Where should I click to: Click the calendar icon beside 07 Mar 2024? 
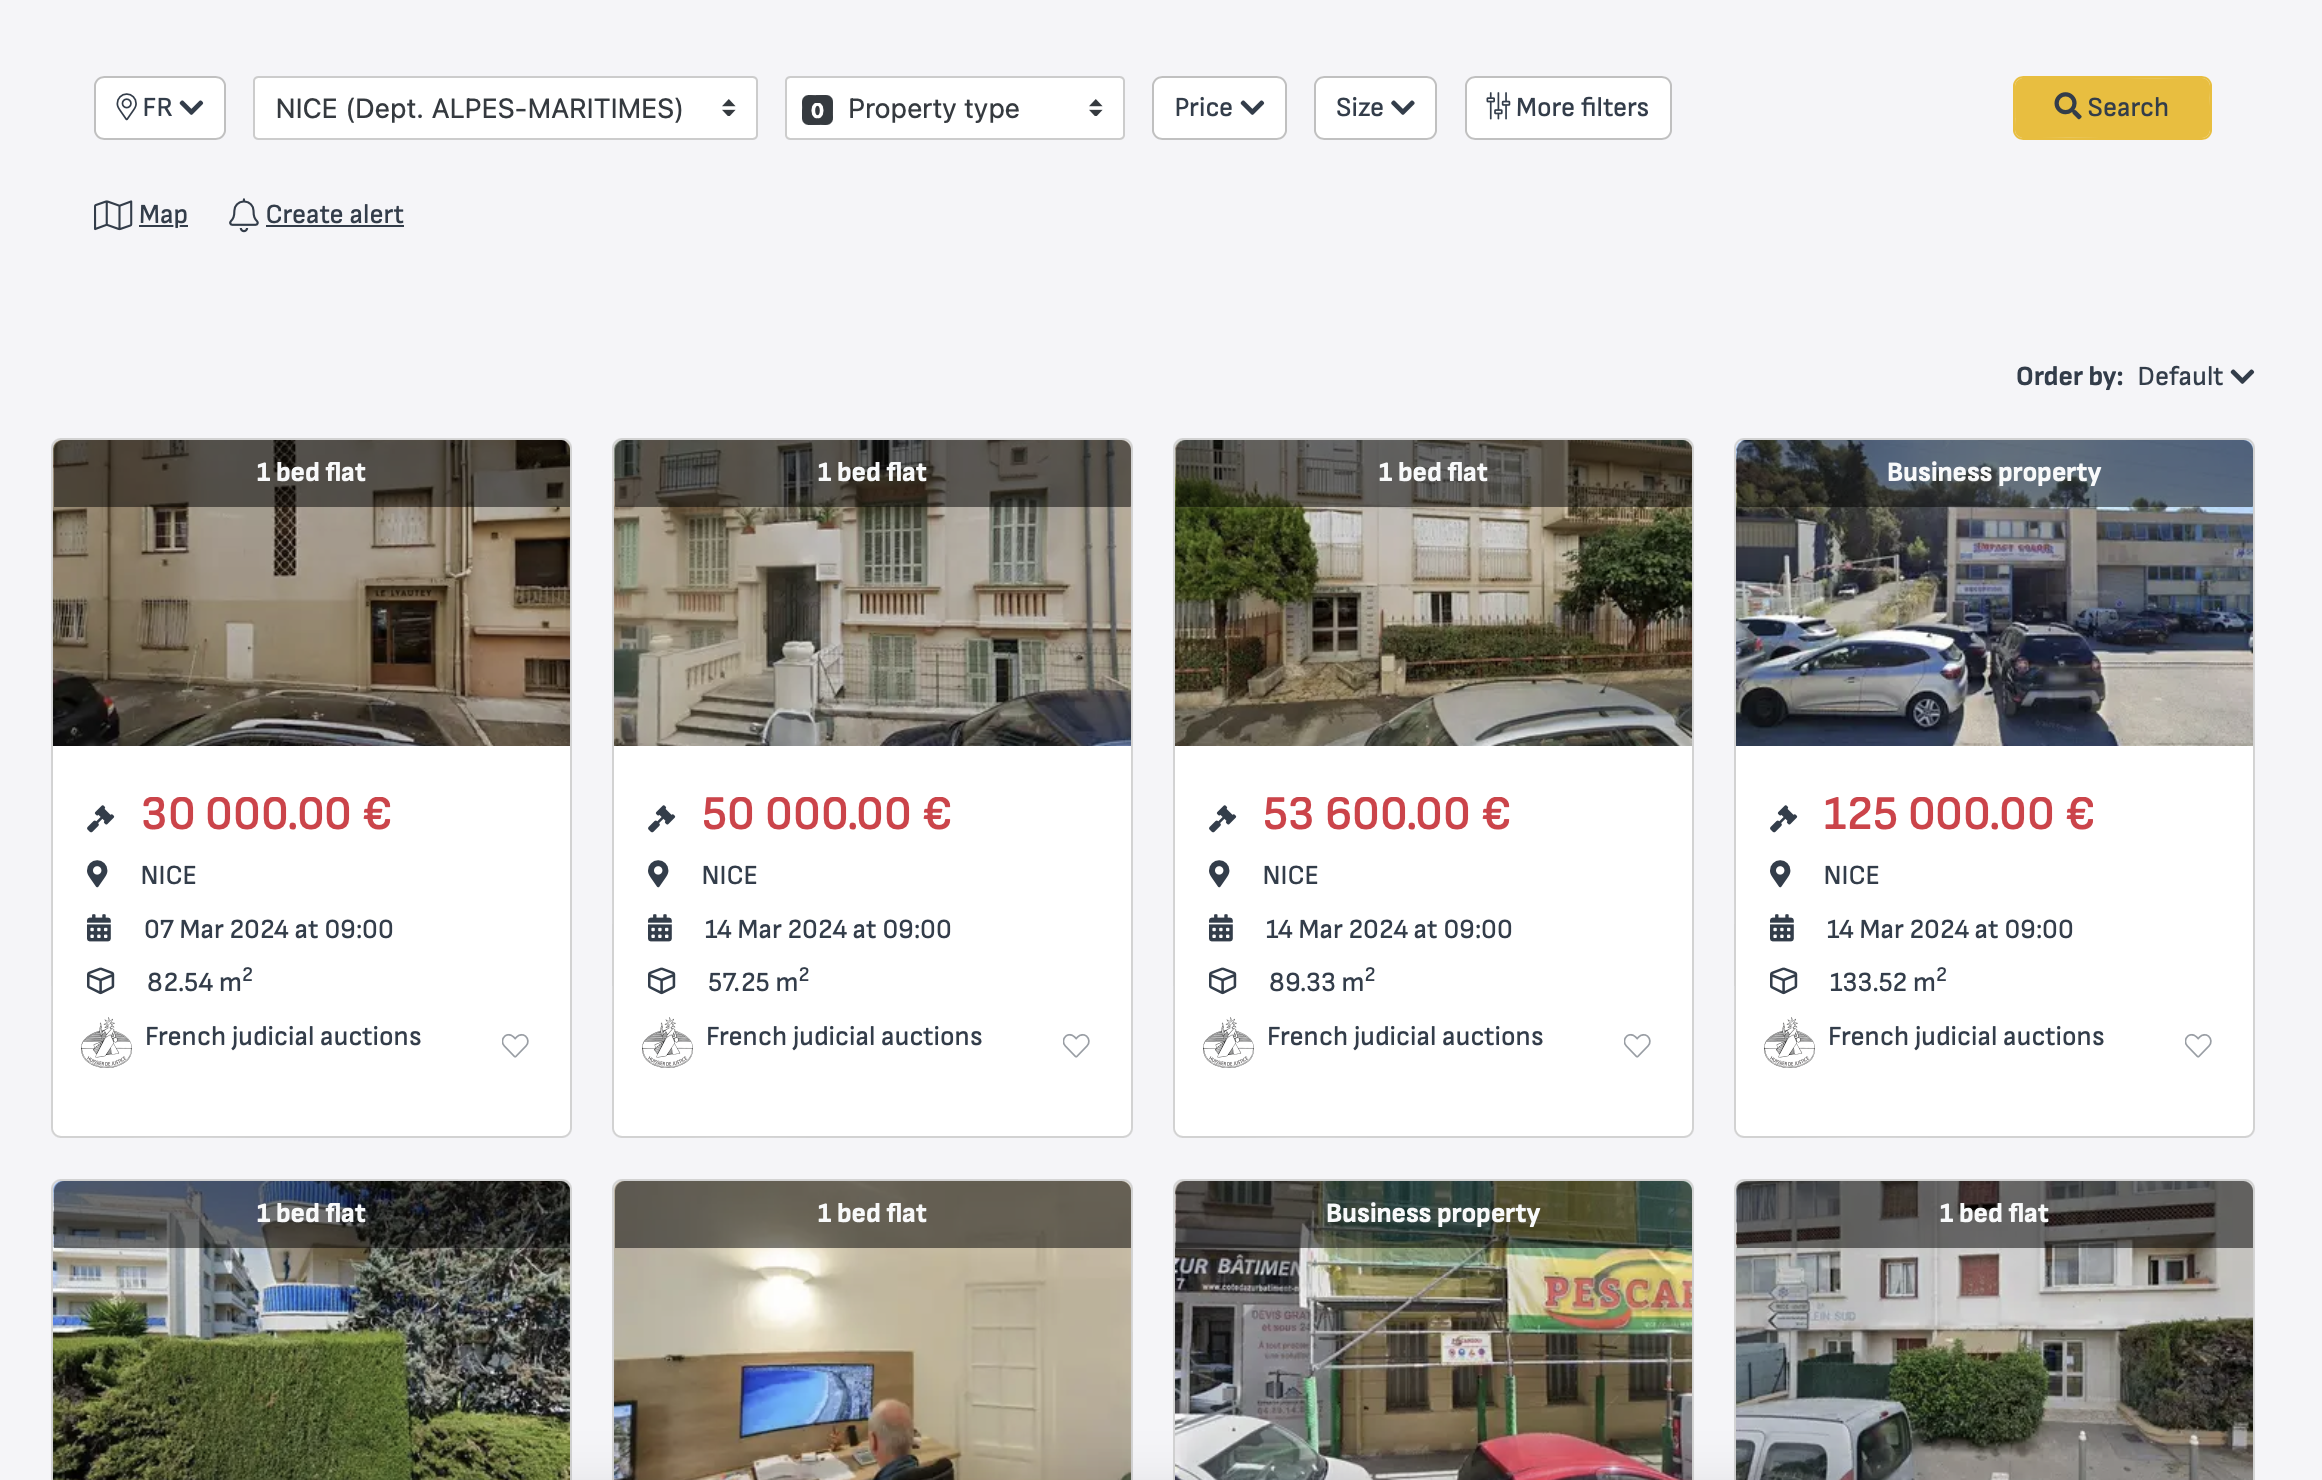pyautogui.click(x=99, y=928)
